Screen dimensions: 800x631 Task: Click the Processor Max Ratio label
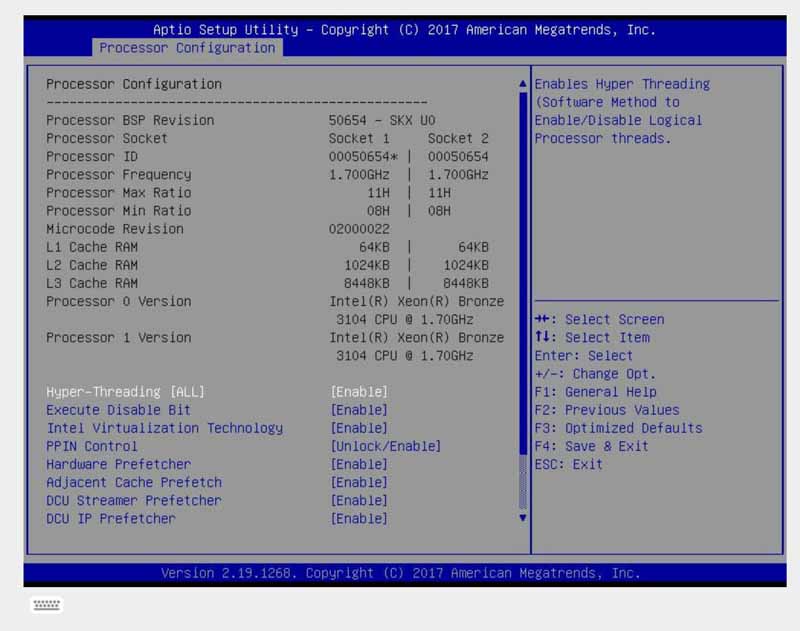tap(118, 193)
